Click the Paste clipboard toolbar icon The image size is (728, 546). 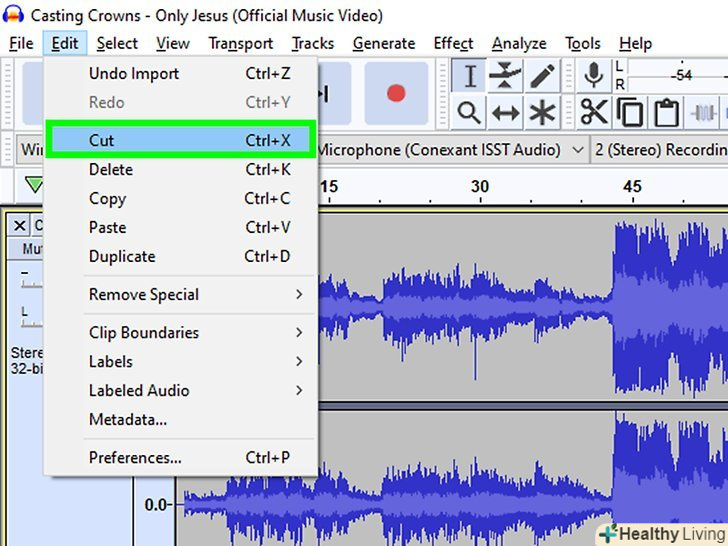pos(665,113)
